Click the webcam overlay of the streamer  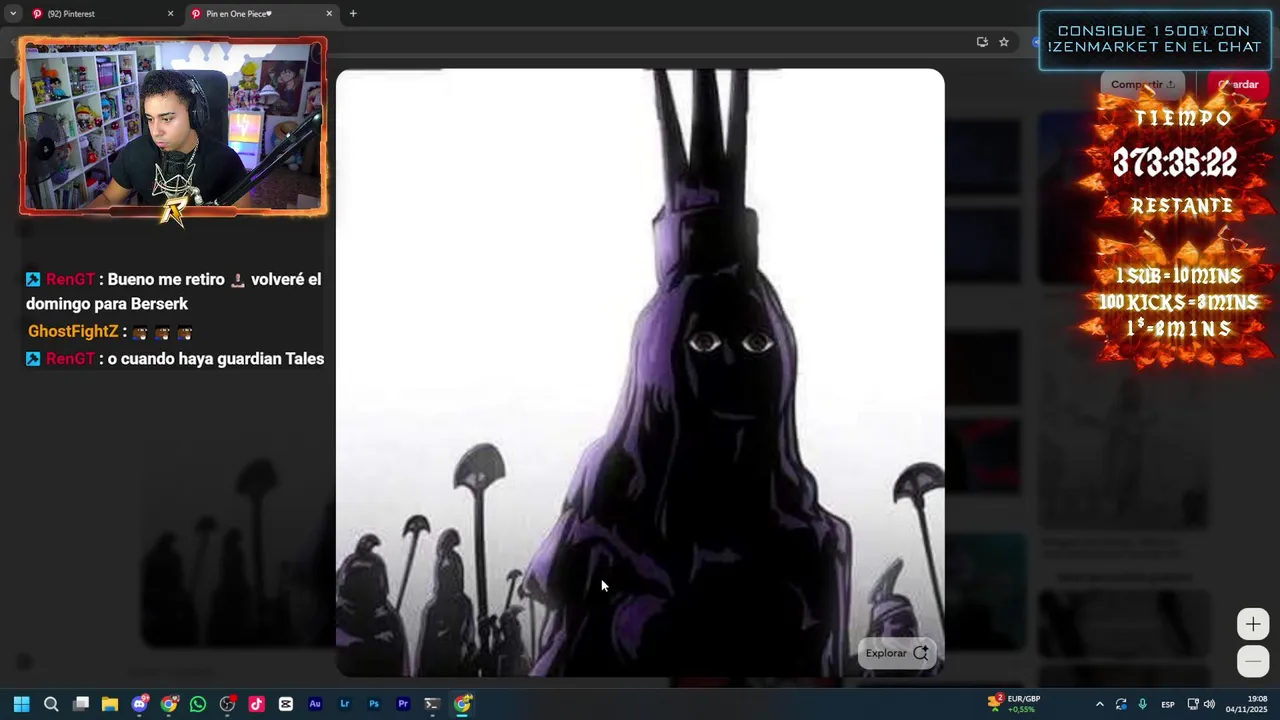tap(173, 126)
